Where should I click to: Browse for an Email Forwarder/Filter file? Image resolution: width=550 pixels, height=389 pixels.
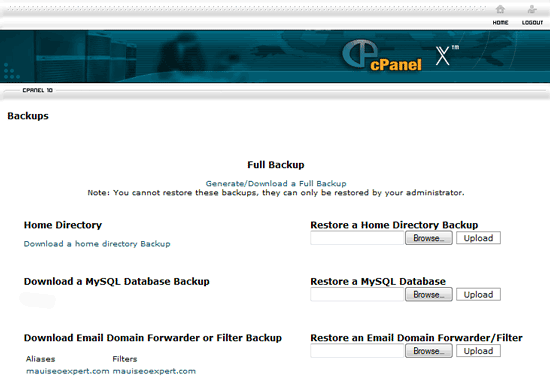[x=429, y=351]
